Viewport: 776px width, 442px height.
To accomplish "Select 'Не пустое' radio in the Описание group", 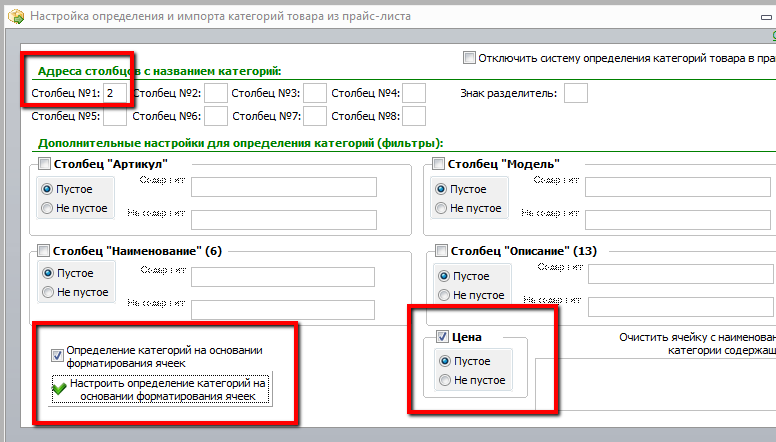I will [x=444, y=295].
